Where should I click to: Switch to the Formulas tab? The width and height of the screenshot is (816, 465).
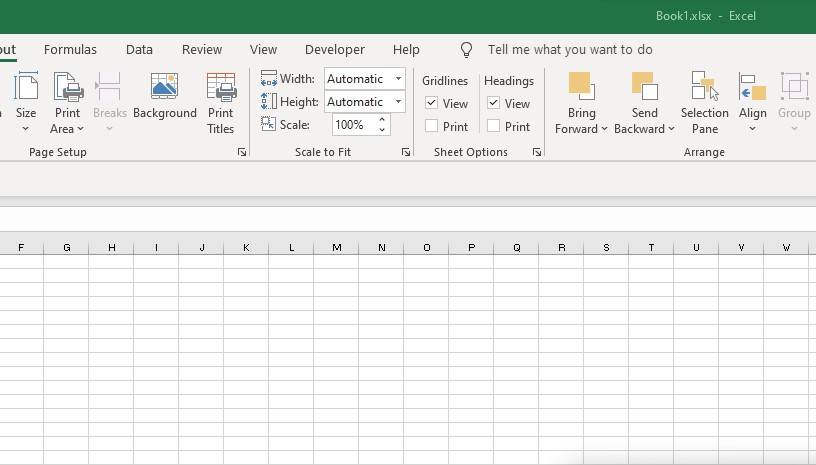(70, 49)
